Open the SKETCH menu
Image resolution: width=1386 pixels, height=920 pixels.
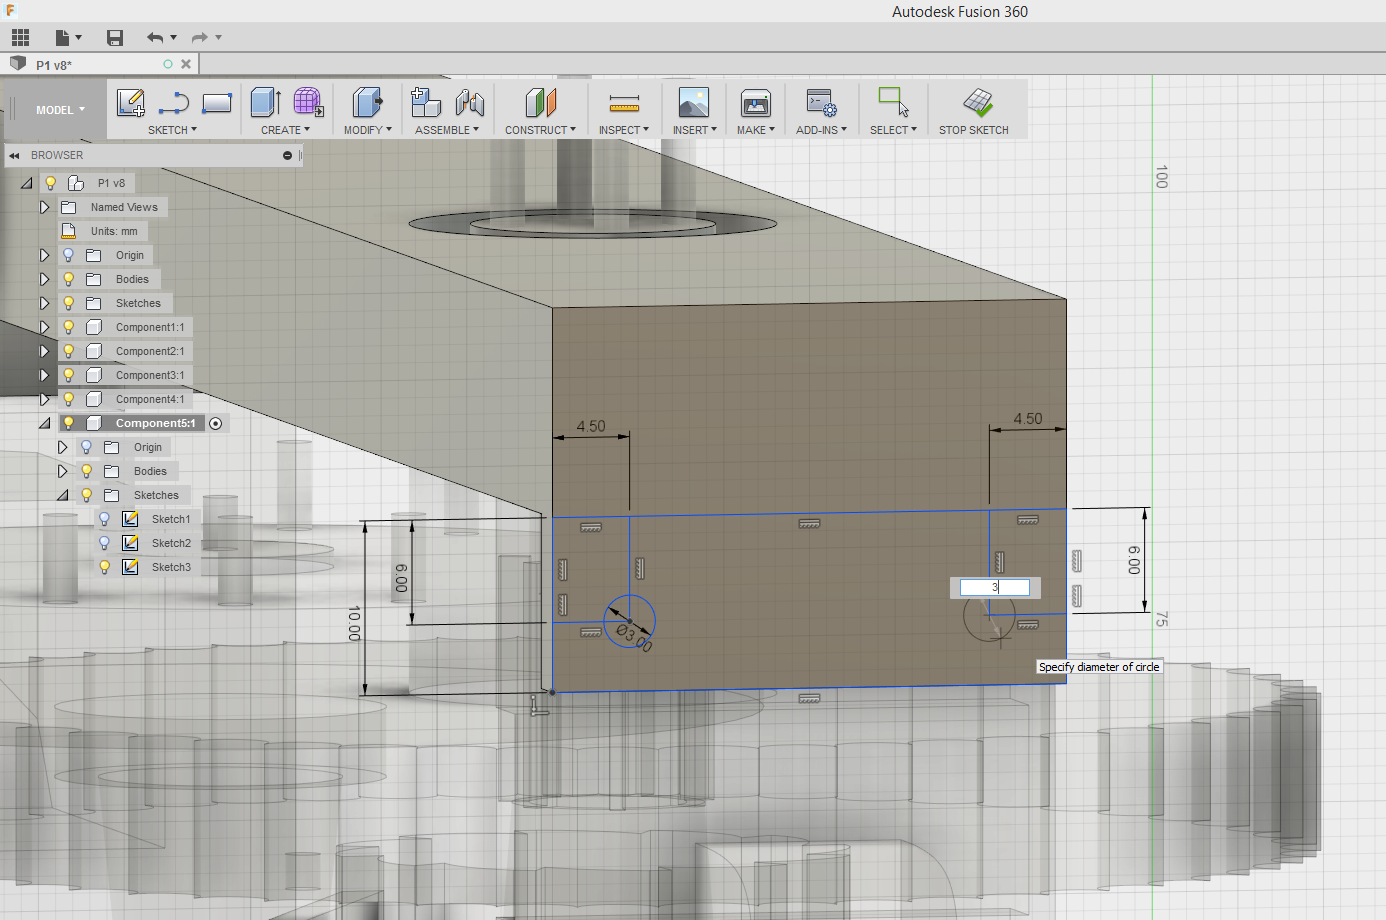(172, 130)
